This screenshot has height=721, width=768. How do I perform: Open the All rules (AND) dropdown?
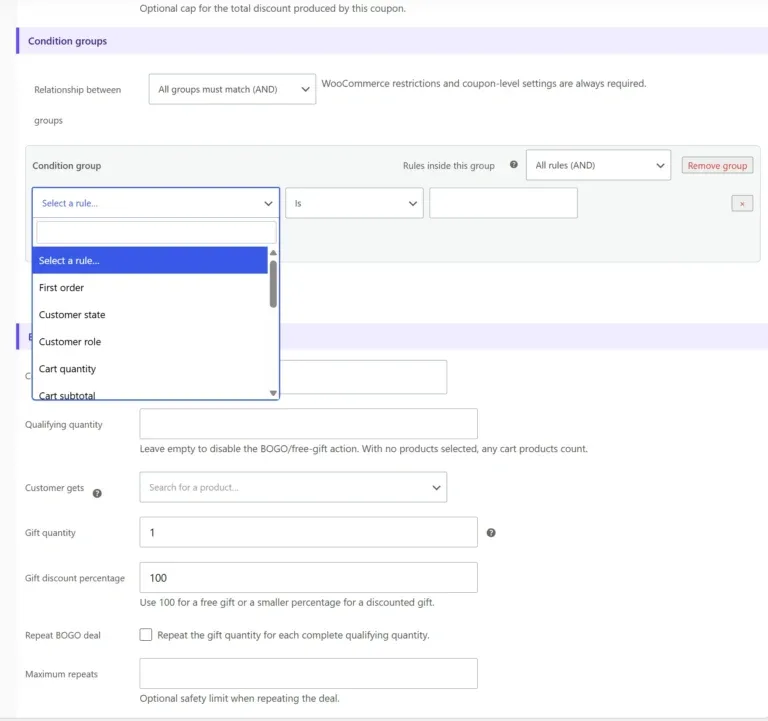coord(598,165)
